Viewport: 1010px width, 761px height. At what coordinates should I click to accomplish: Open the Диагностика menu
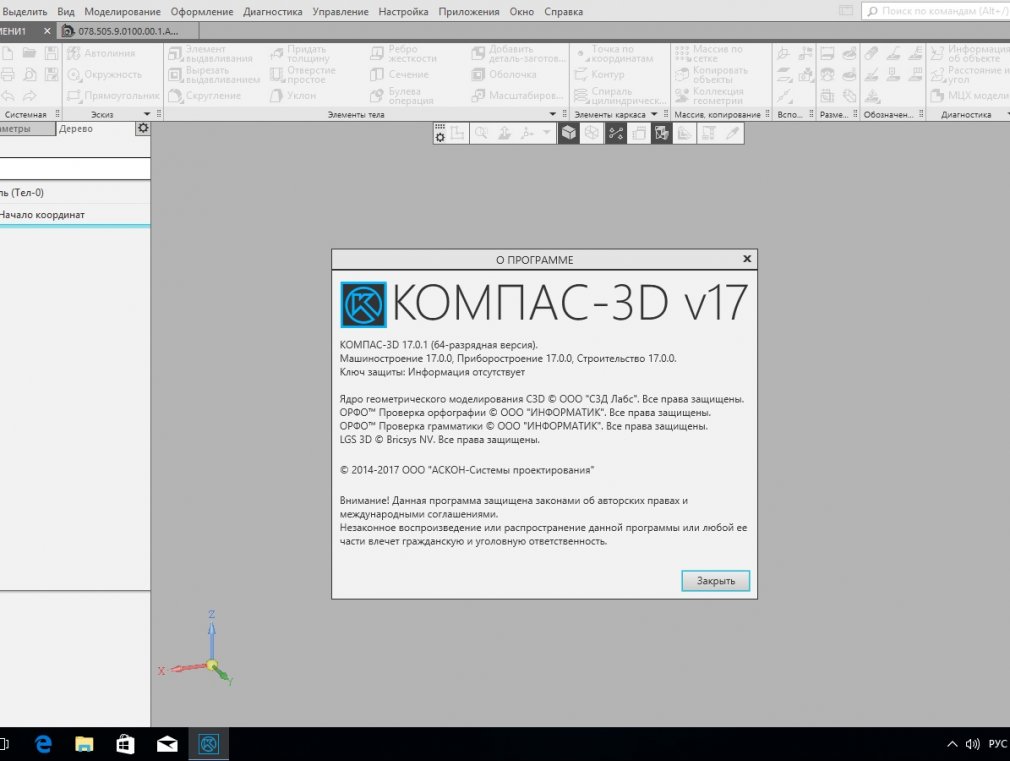pyautogui.click(x=272, y=12)
